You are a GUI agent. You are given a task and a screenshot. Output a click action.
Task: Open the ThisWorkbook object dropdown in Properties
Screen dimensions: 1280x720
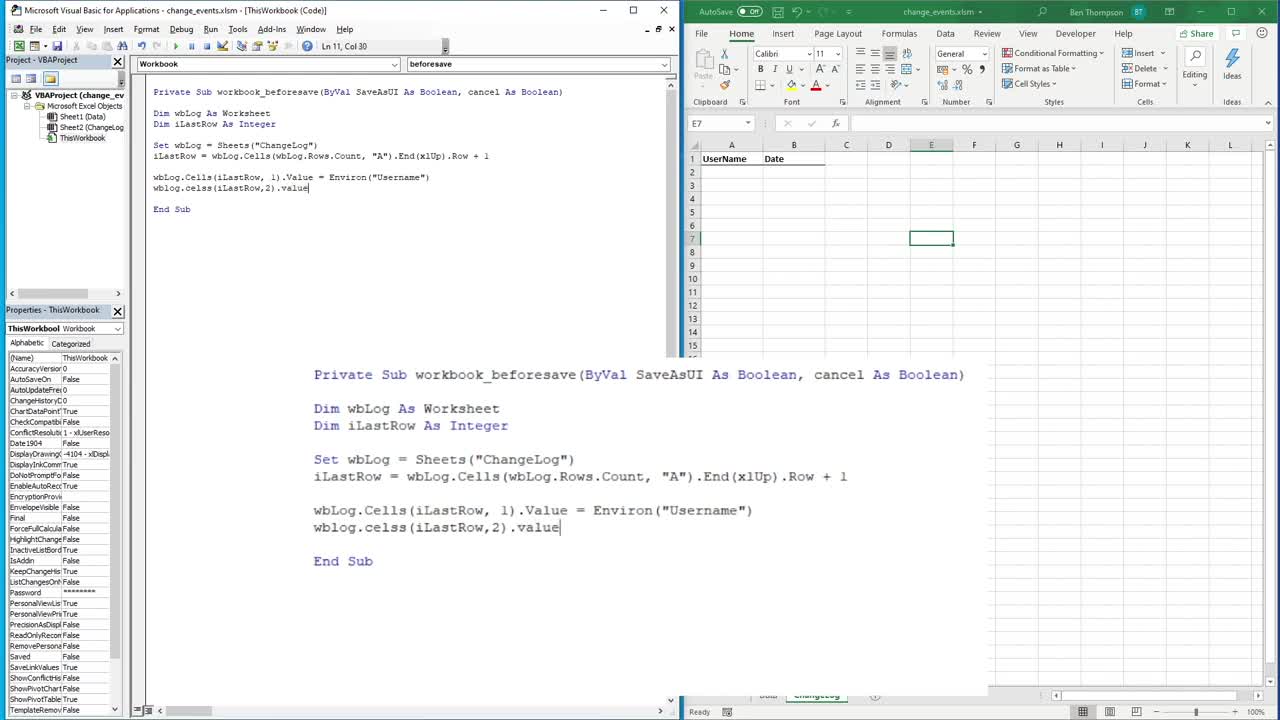tap(118, 328)
